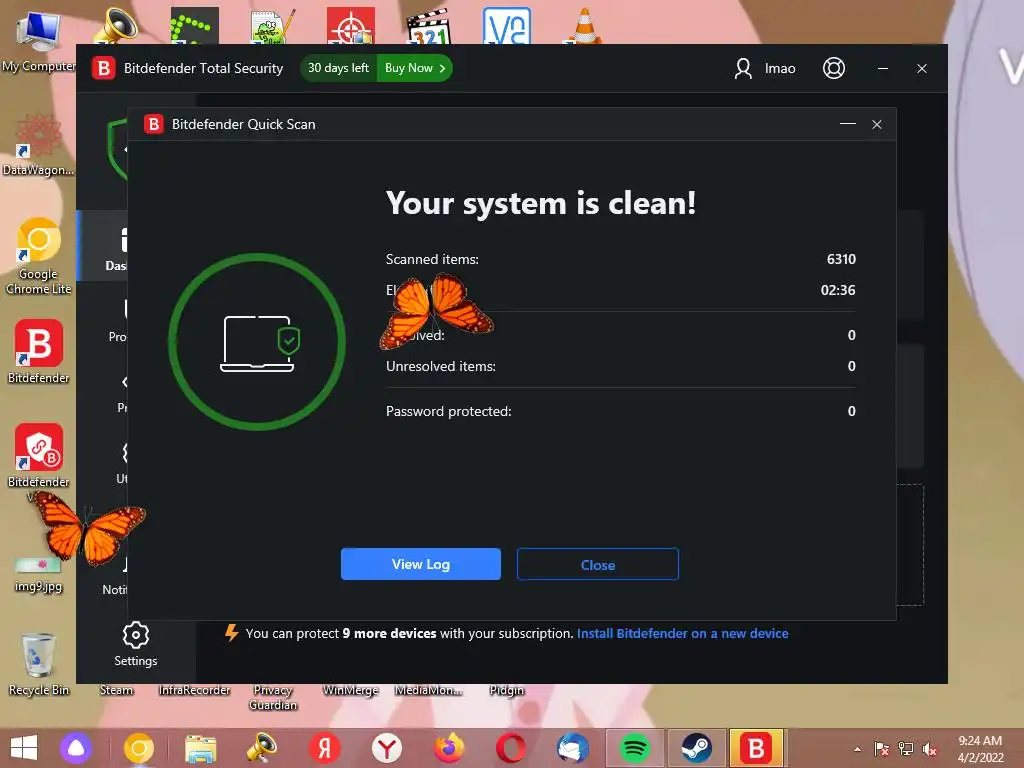
Task: Open the lmao user account
Action: click(x=765, y=69)
